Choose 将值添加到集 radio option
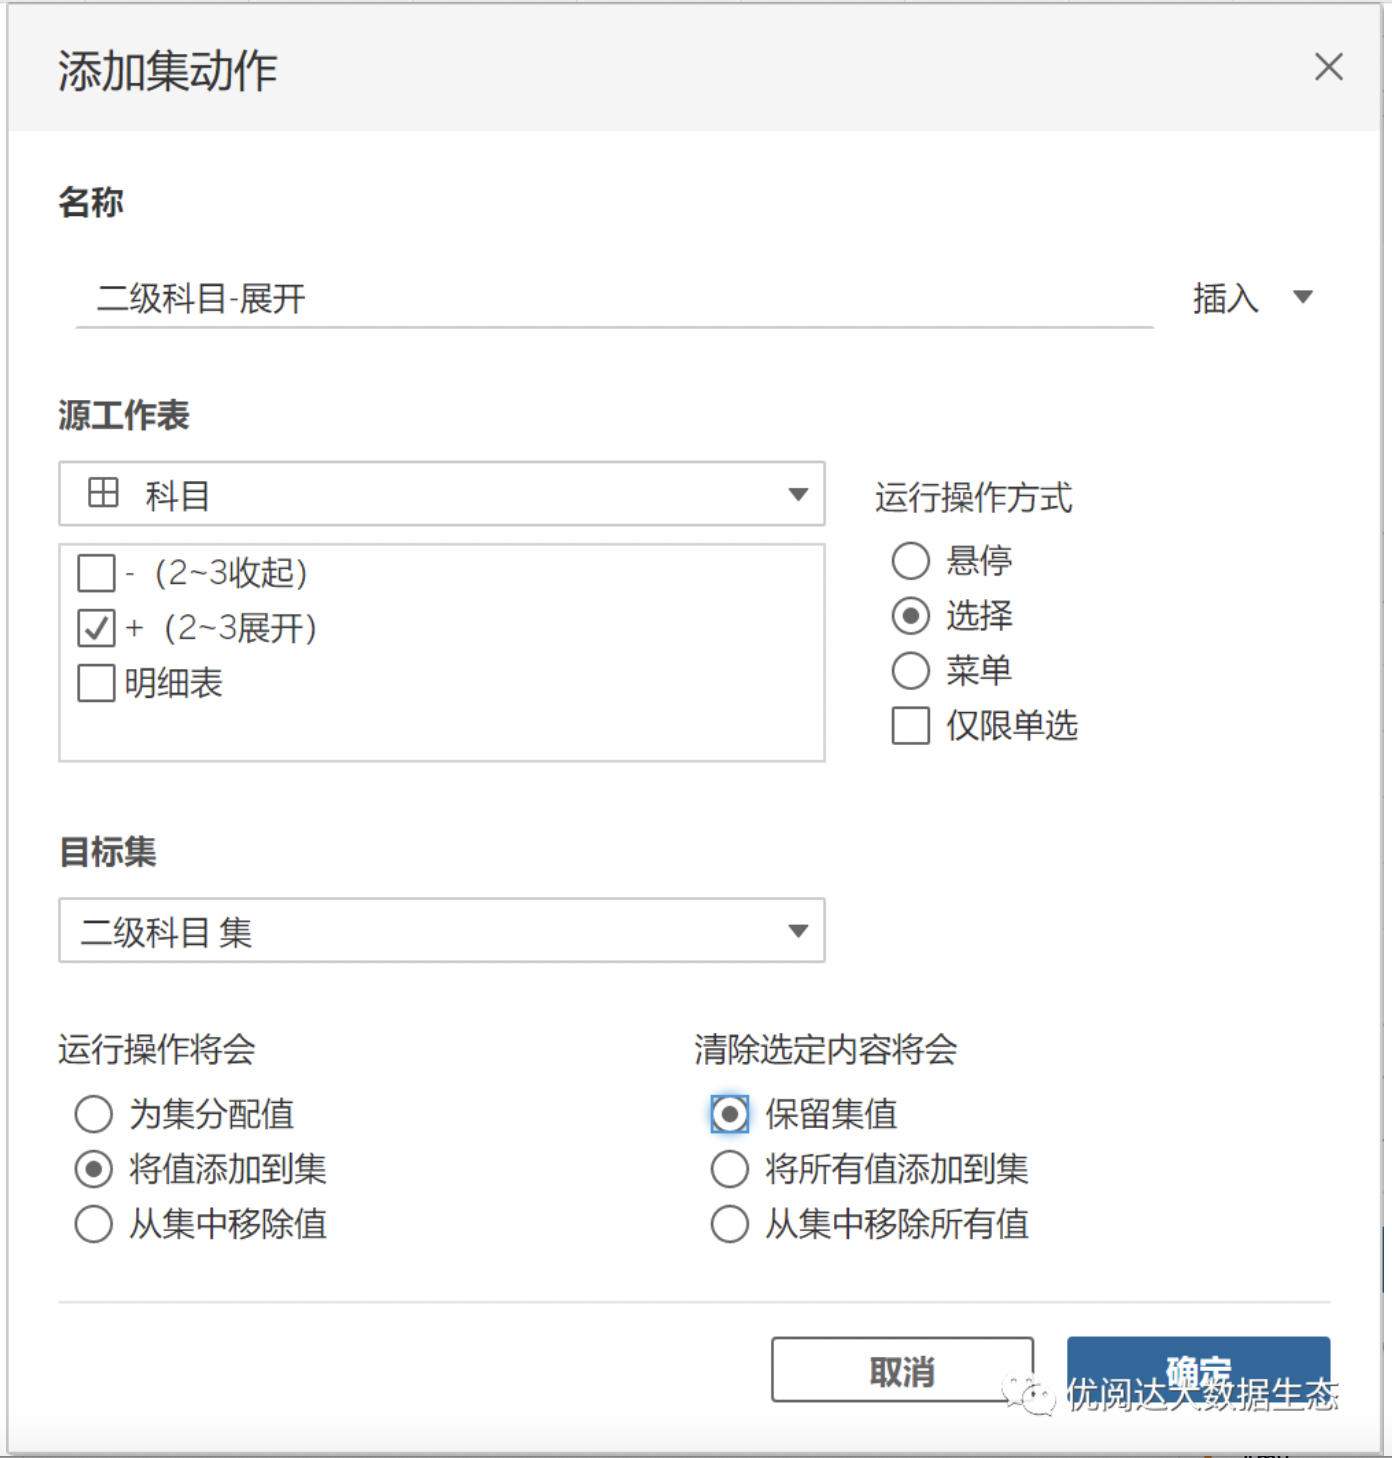The height and width of the screenshot is (1458, 1392). pos(94,1169)
